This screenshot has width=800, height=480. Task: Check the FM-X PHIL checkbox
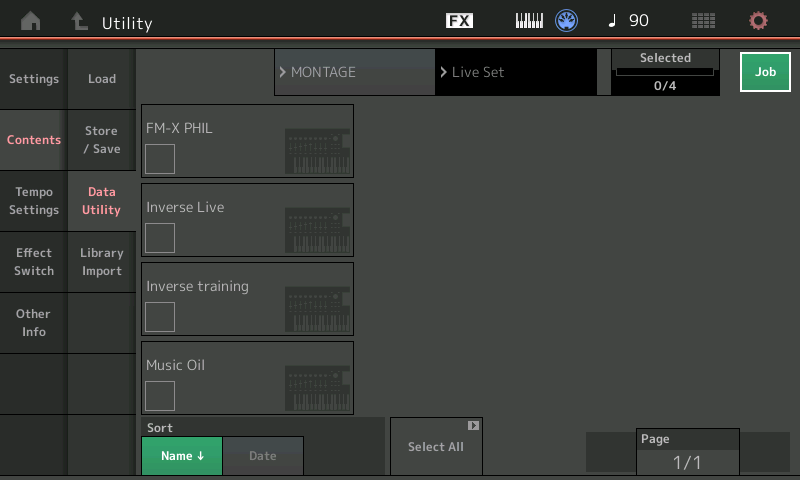[x=160, y=159]
